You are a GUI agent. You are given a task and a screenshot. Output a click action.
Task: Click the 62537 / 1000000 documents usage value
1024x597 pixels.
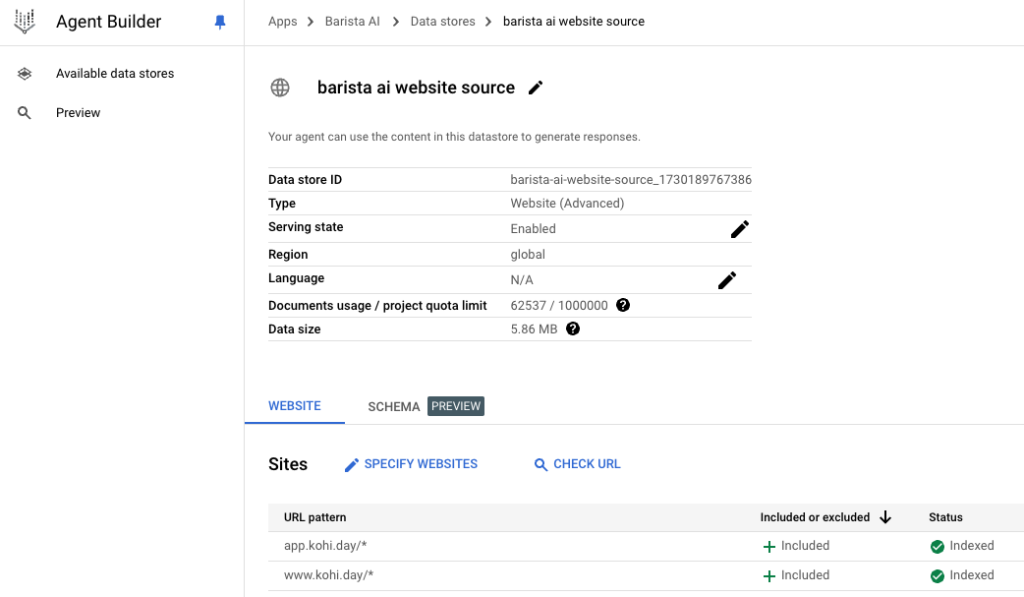(559, 305)
